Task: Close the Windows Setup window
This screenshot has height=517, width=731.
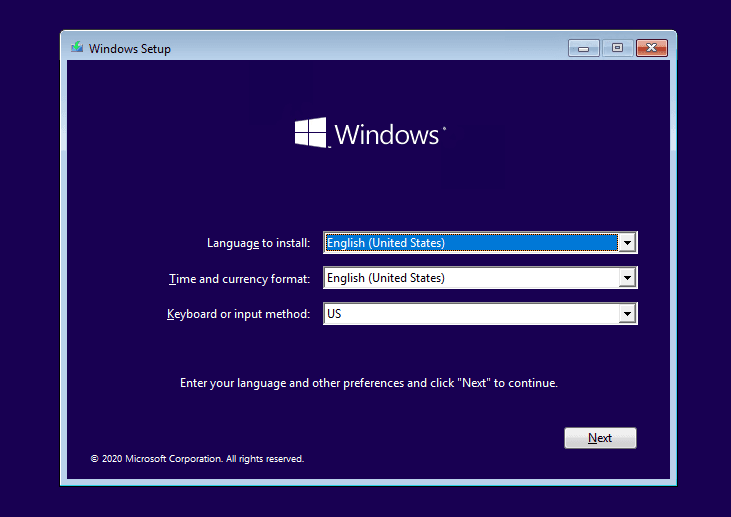Action: (651, 48)
